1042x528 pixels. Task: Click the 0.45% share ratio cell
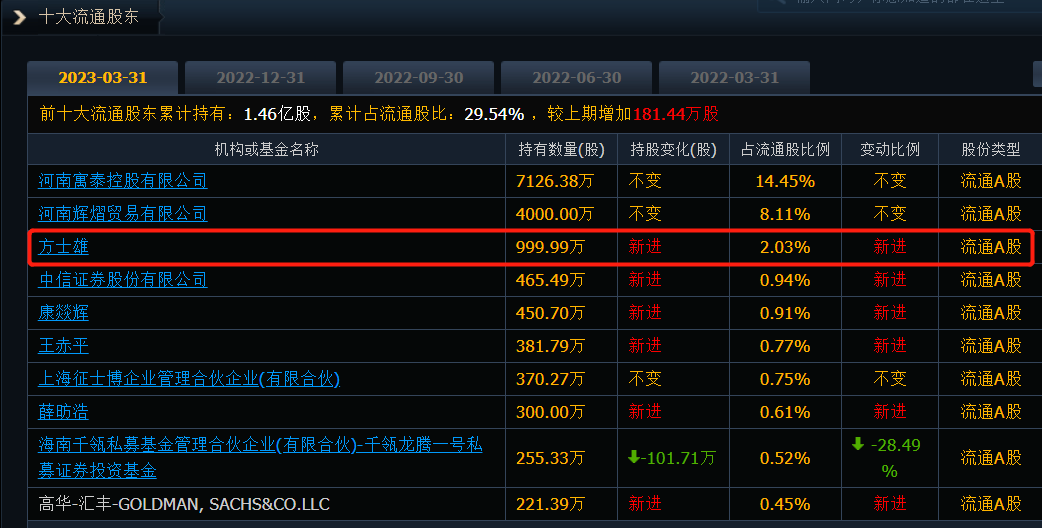(x=785, y=504)
